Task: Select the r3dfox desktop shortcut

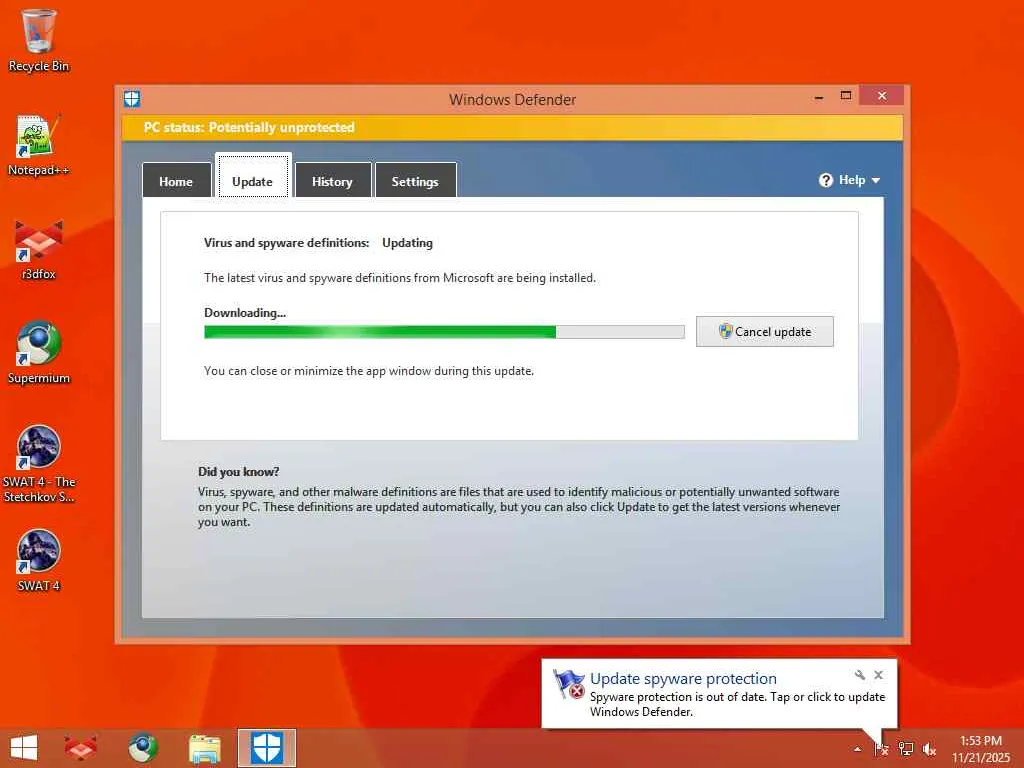Action: pyautogui.click(x=39, y=249)
